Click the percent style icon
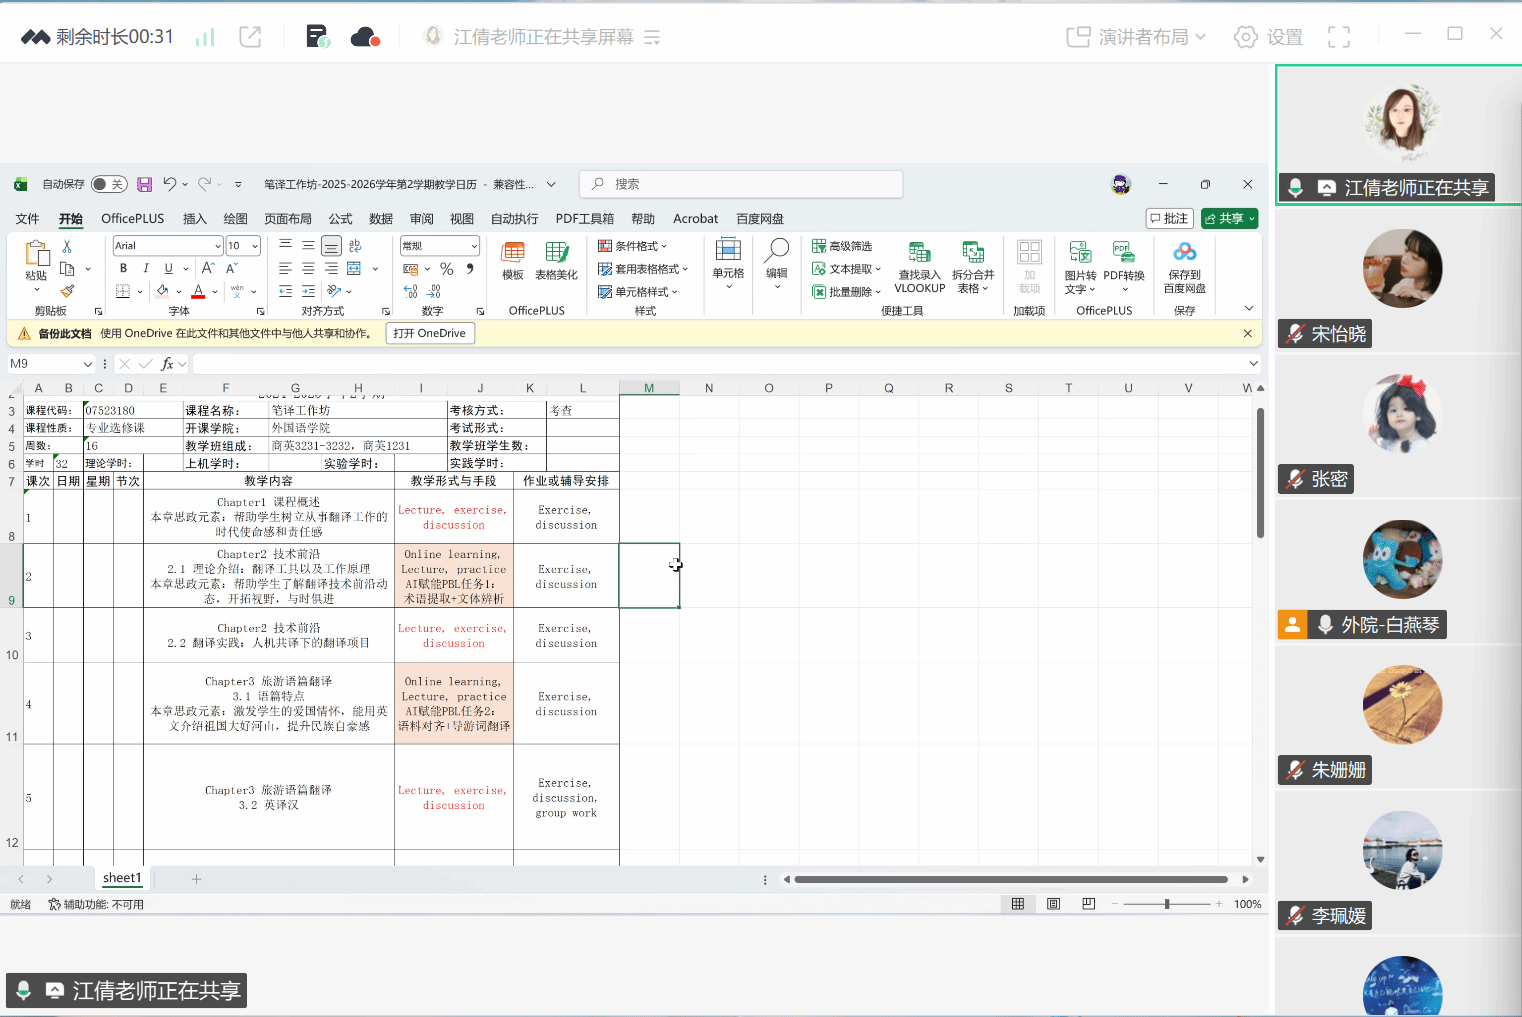Image resolution: width=1522 pixels, height=1017 pixels. coord(447,269)
